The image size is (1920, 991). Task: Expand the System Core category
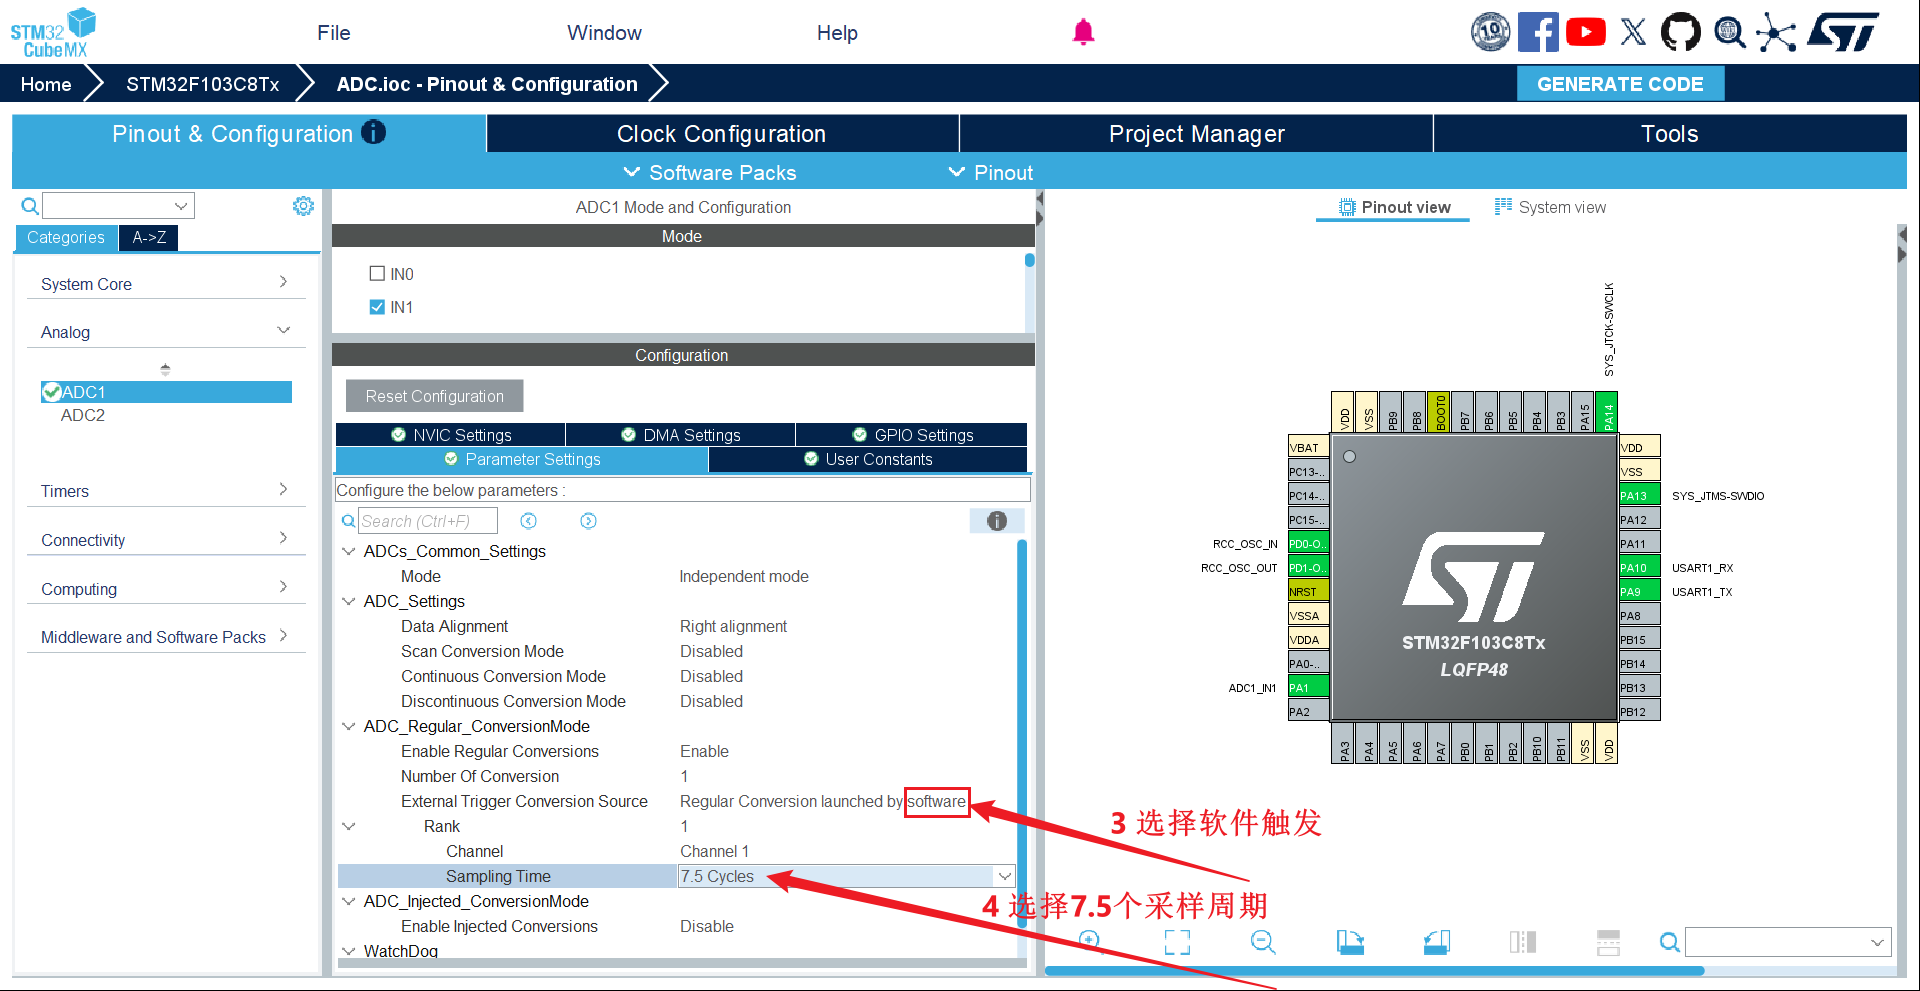[165, 284]
